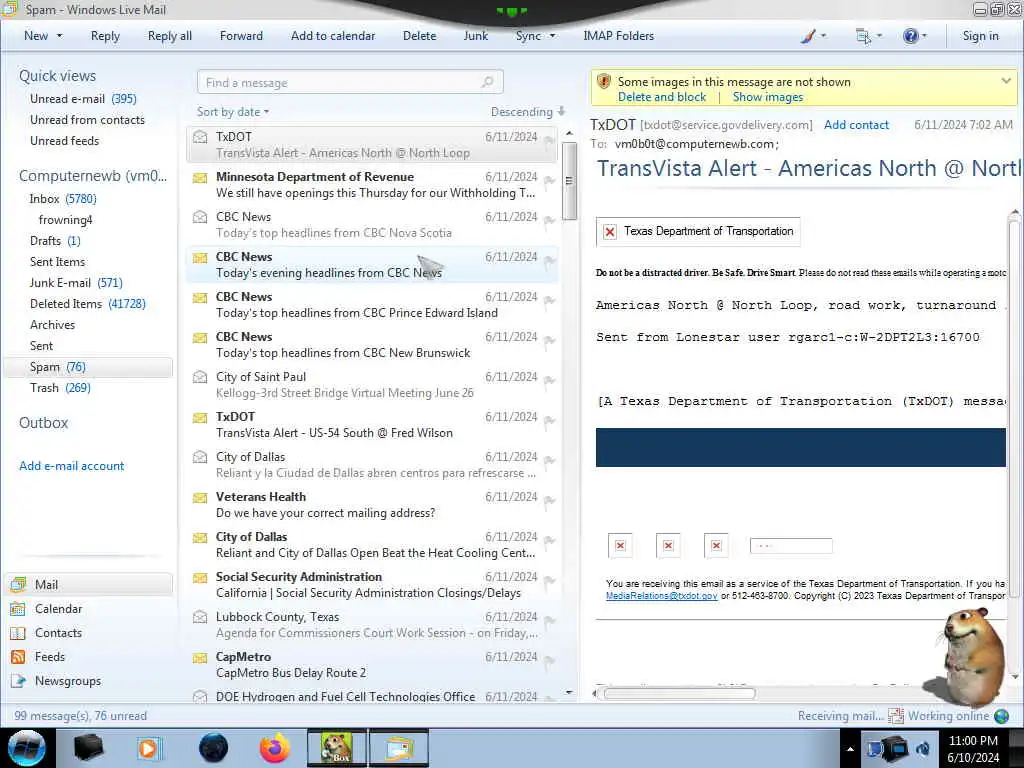This screenshot has width=1024, height=768.
Task: Toggle the flag on City of Saint Paul email
Action: [x=549, y=380]
